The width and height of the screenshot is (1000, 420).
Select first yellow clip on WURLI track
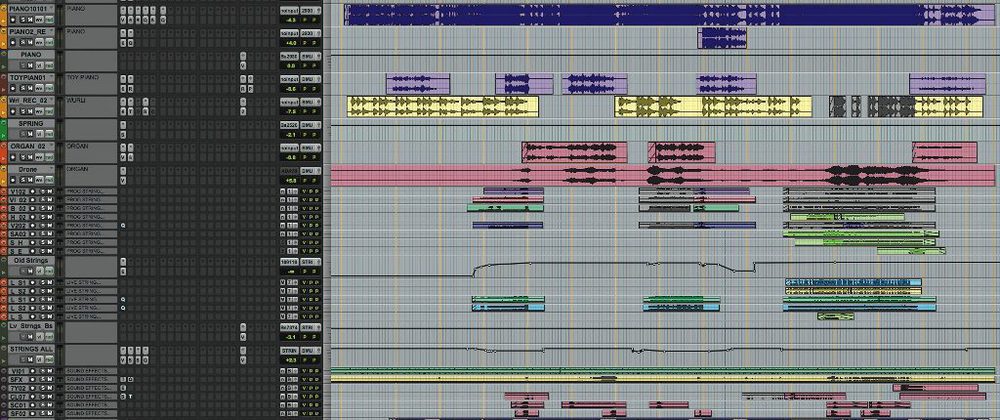click(x=443, y=106)
